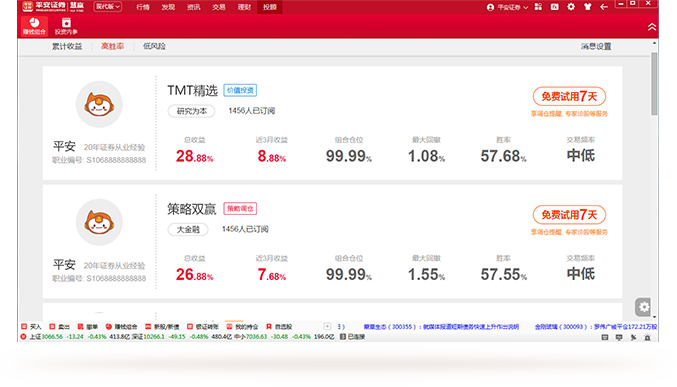This screenshot has height=387, width=677.
Task: Click the floating gear button near scrollbar
Action: click(643, 307)
